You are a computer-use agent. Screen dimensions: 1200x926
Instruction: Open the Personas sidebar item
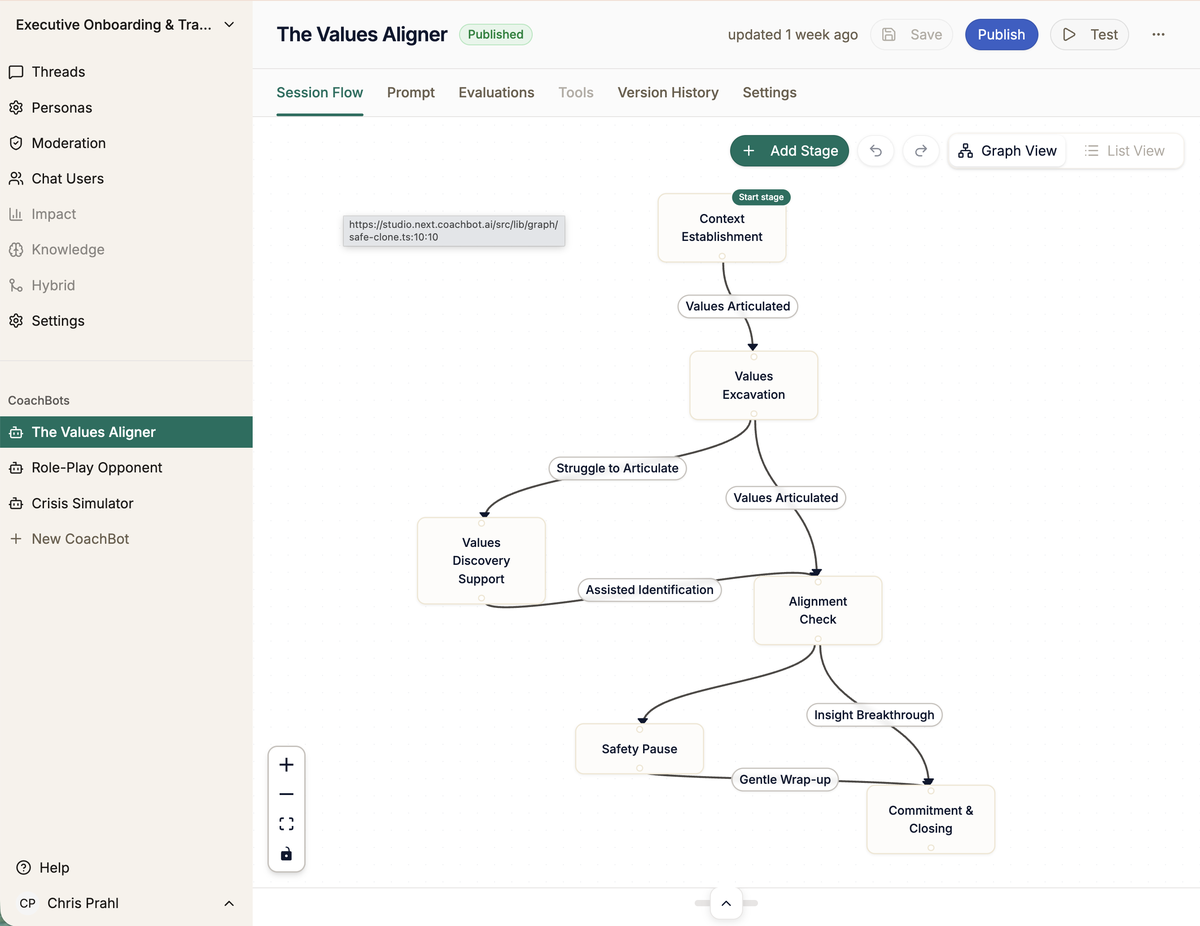pyautogui.click(x=61, y=107)
